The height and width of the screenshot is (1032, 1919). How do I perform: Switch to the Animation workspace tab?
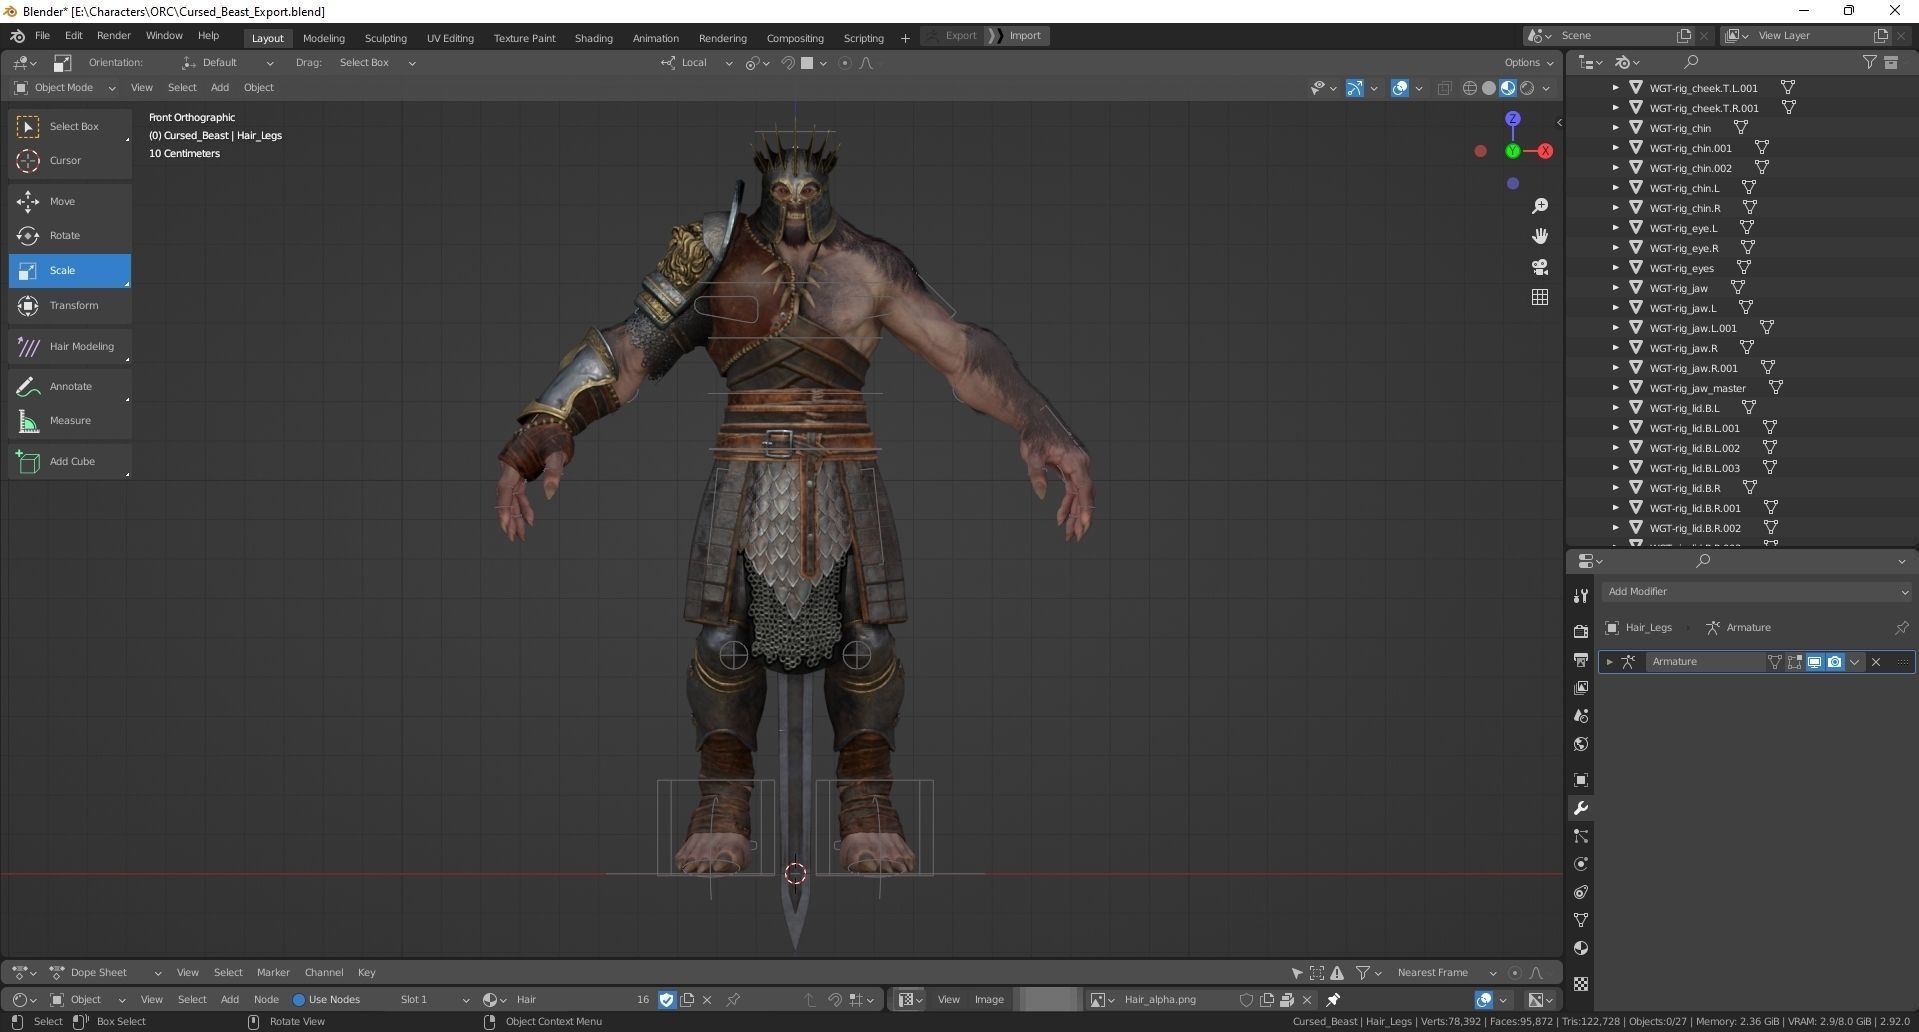[x=655, y=38]
